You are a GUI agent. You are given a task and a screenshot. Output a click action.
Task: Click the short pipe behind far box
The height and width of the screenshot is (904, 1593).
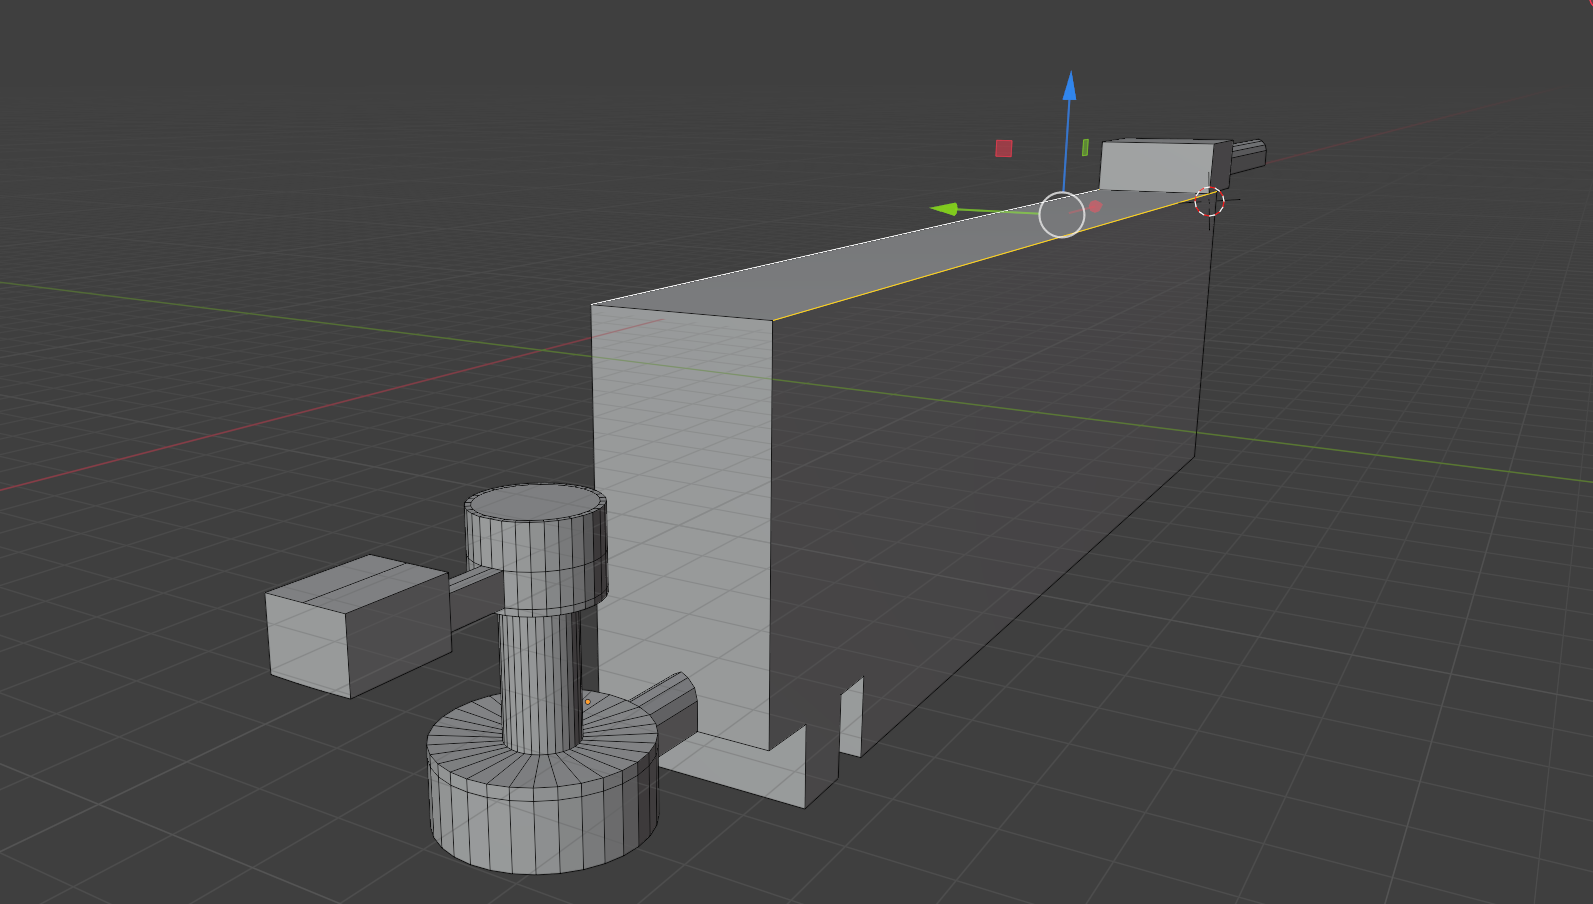[x=1249, y=154]
